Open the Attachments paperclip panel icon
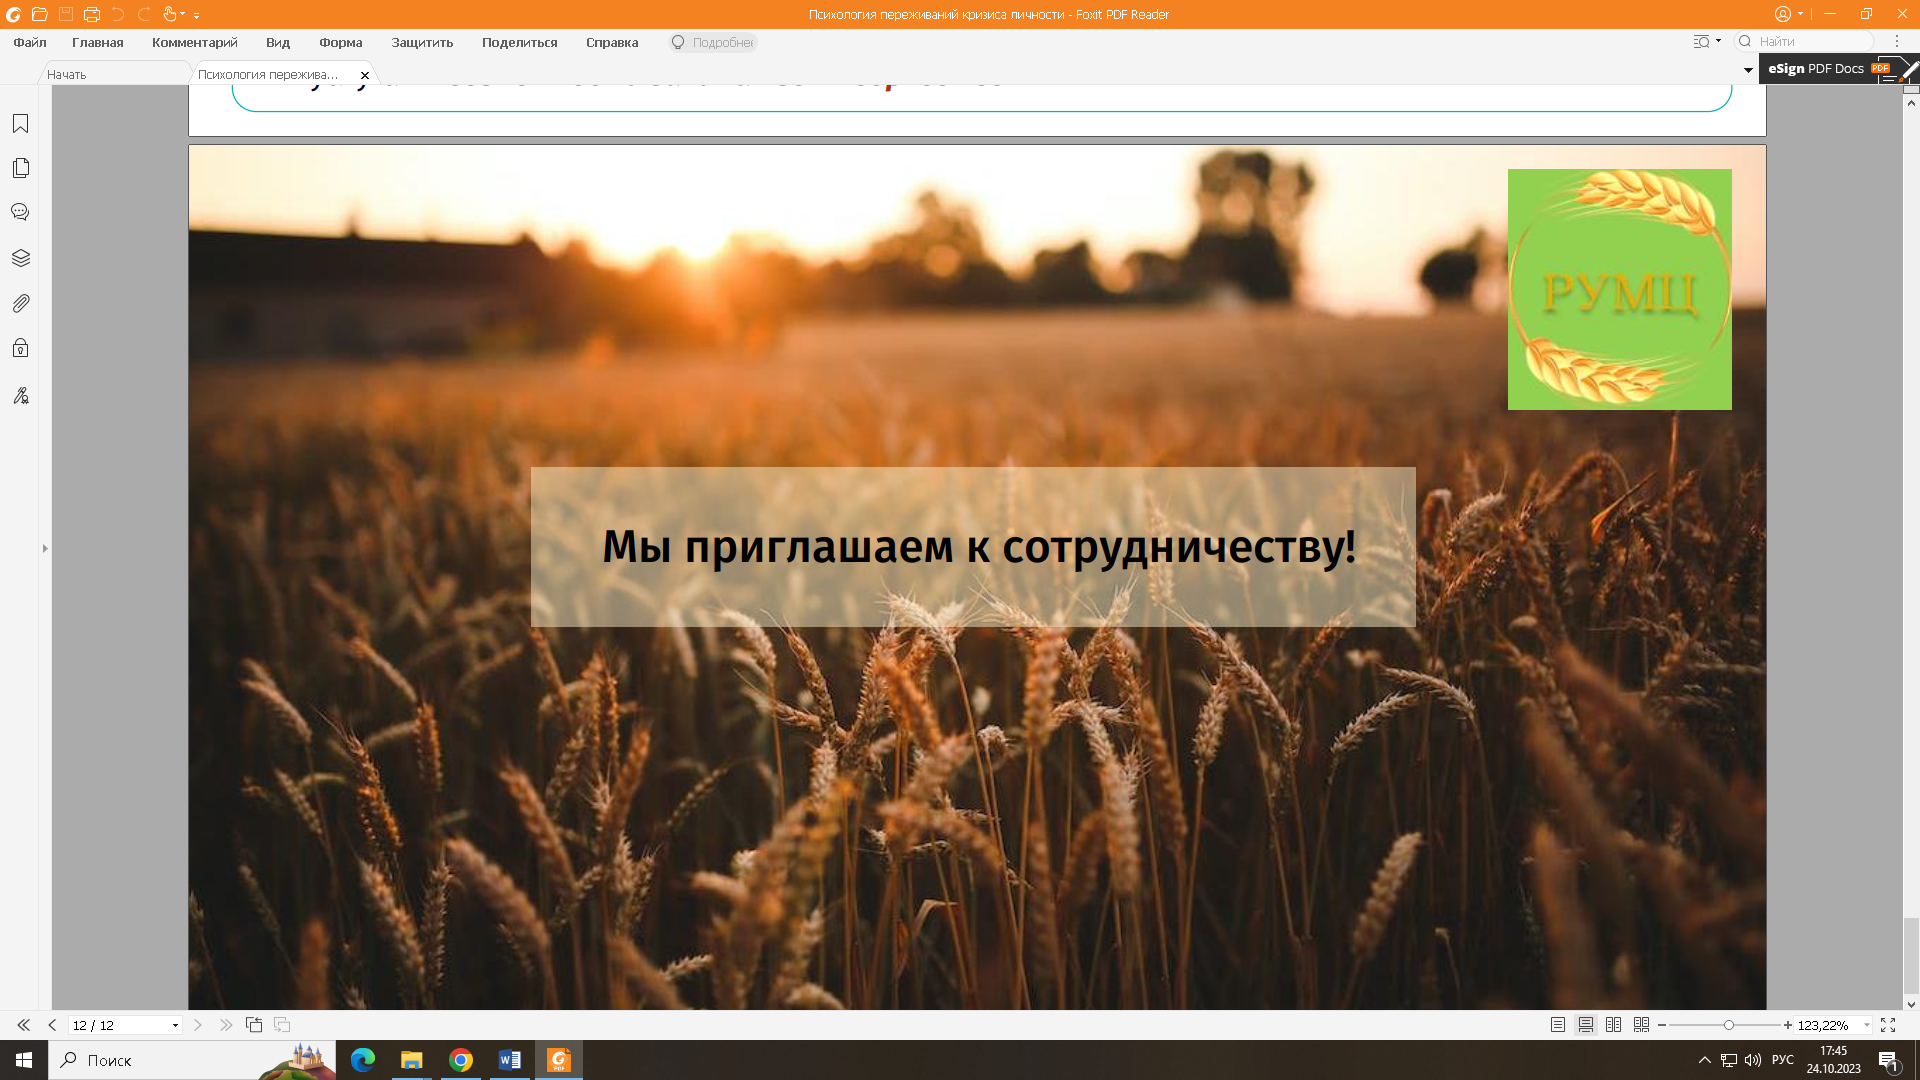The width and height of the screenshot is (1920, 1080). [x=20, y=303]
